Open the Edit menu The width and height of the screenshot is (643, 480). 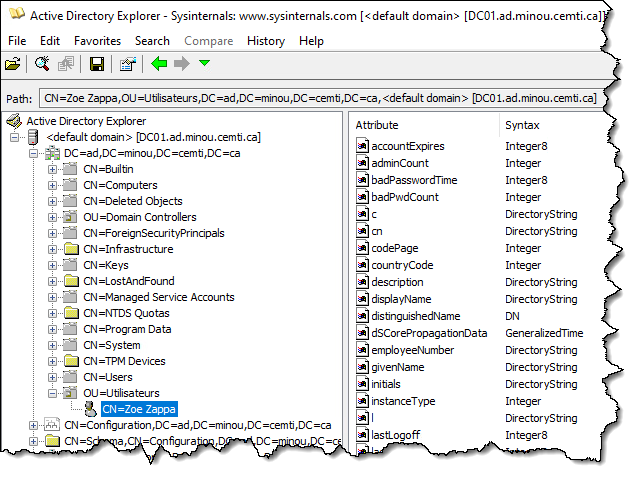[x=50, y=41]
